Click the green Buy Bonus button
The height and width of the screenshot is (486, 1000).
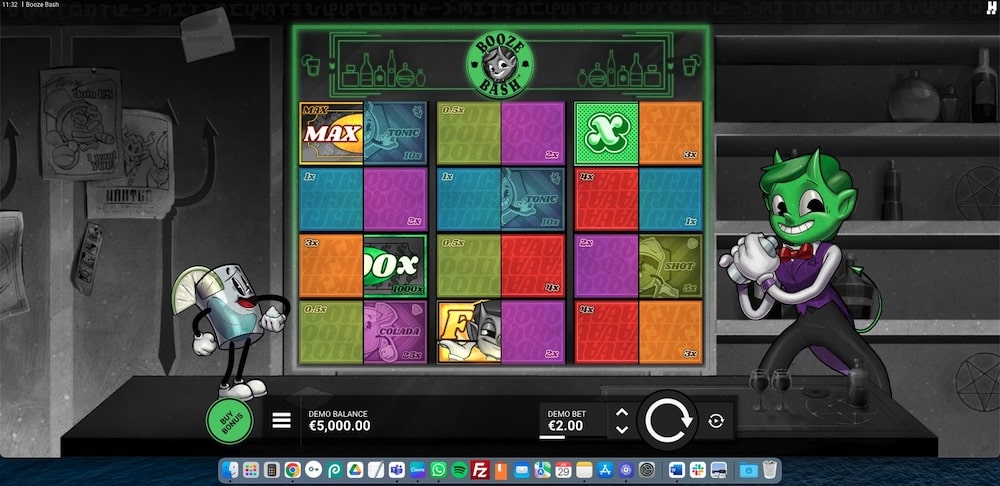pos(229,421)
